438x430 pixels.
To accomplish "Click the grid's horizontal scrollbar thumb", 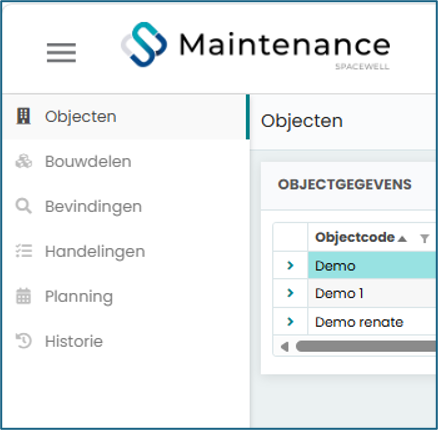I will [367, 346].
